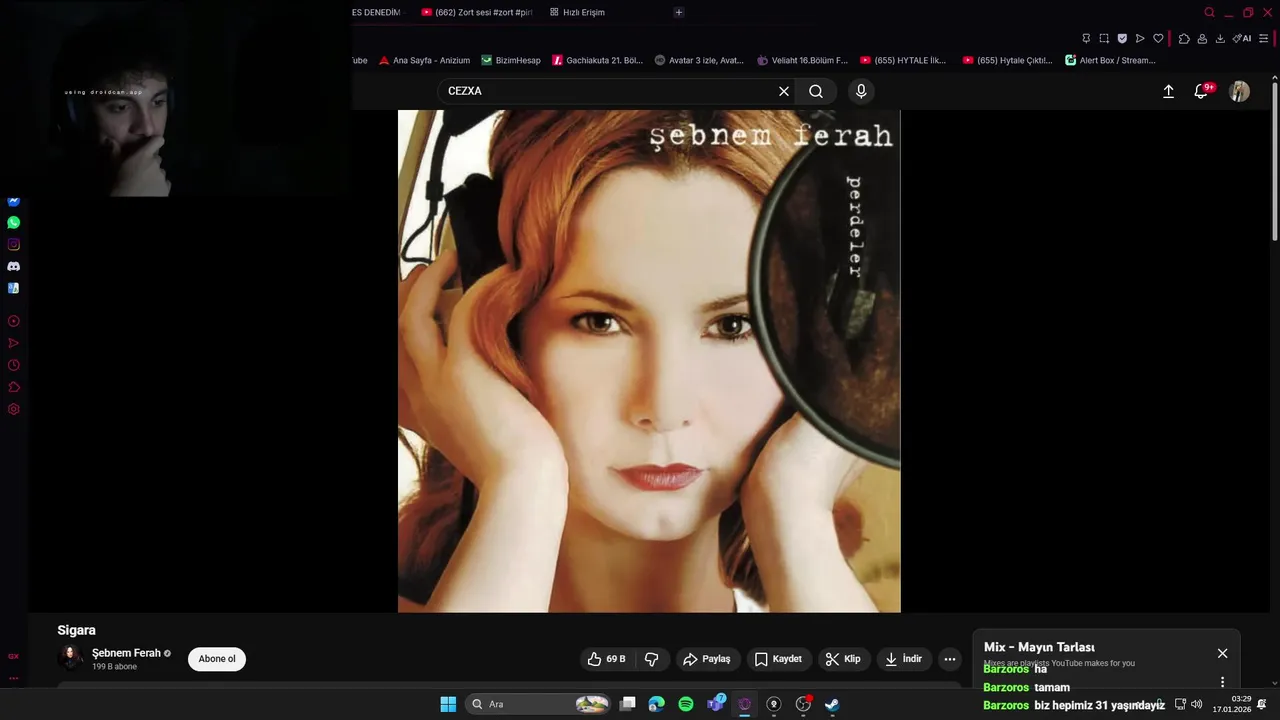
Task: Open Ana Sayfa - Anizium bookmark
Action: point(424,60)
